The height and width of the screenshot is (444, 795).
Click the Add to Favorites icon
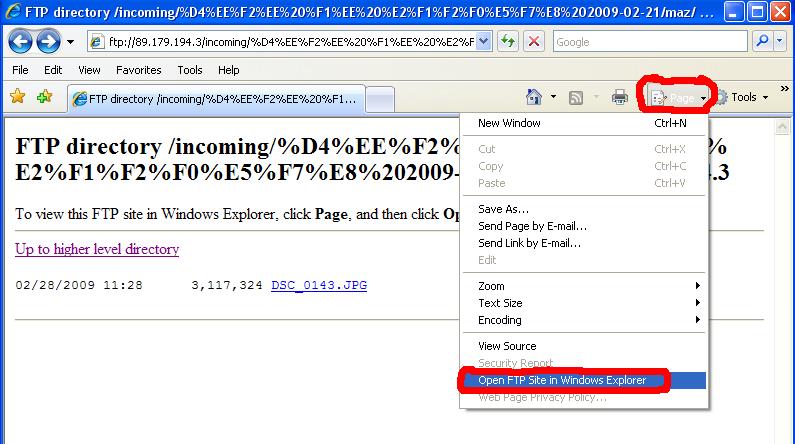click(45, 97)
